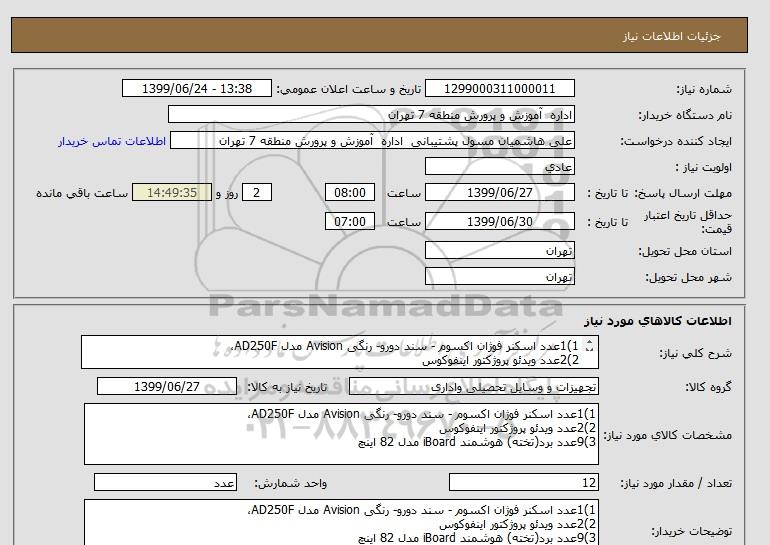Click the جزئیات اطلاعات نیاز header title
The image size is (770, 545).
671,36
